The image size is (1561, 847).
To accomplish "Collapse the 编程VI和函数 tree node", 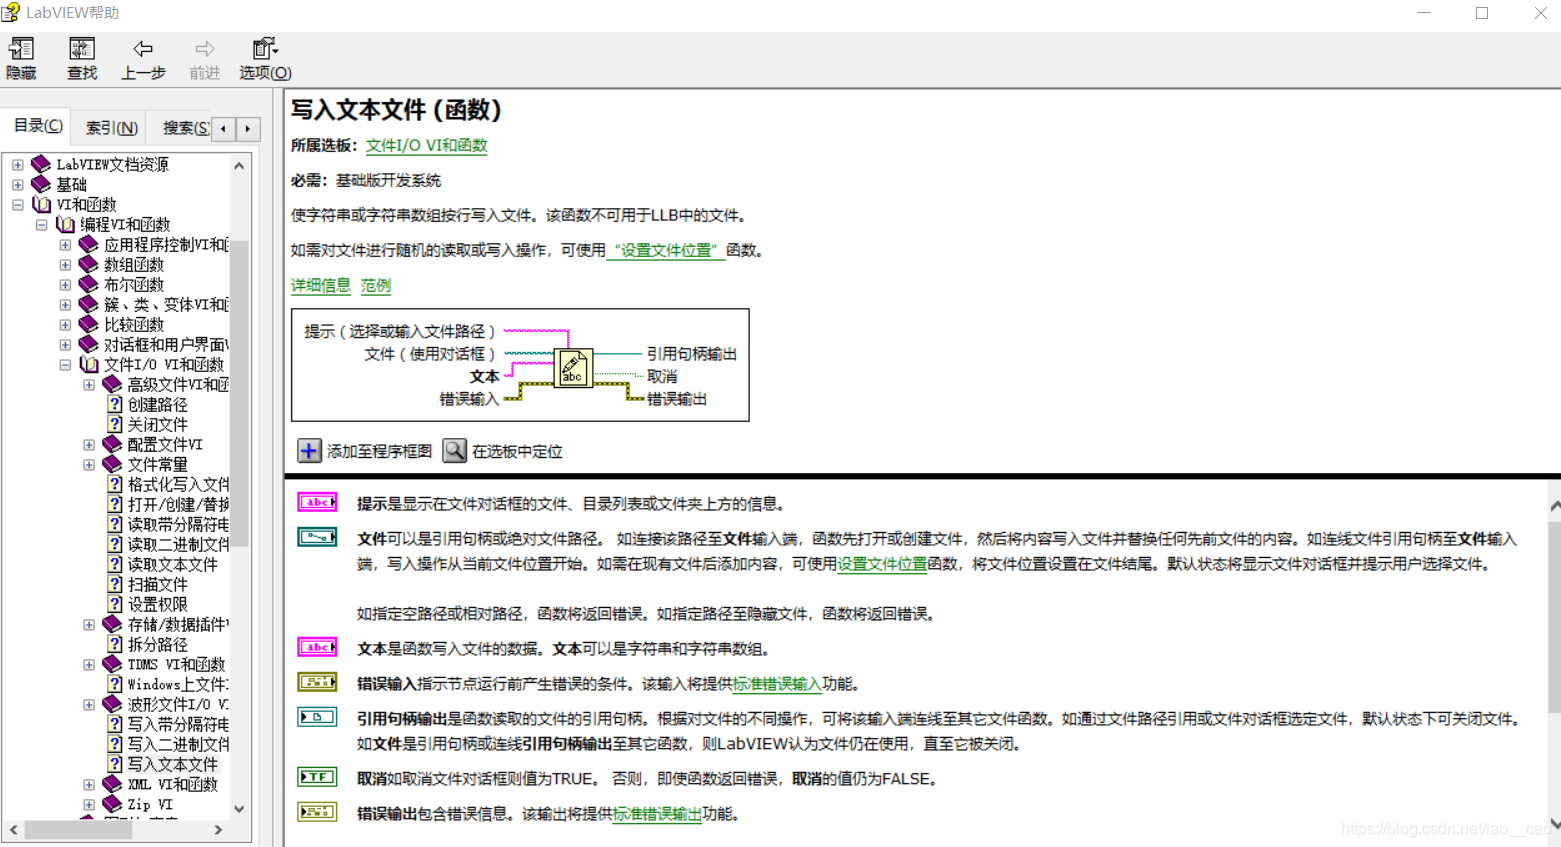I will click(41, 225).
